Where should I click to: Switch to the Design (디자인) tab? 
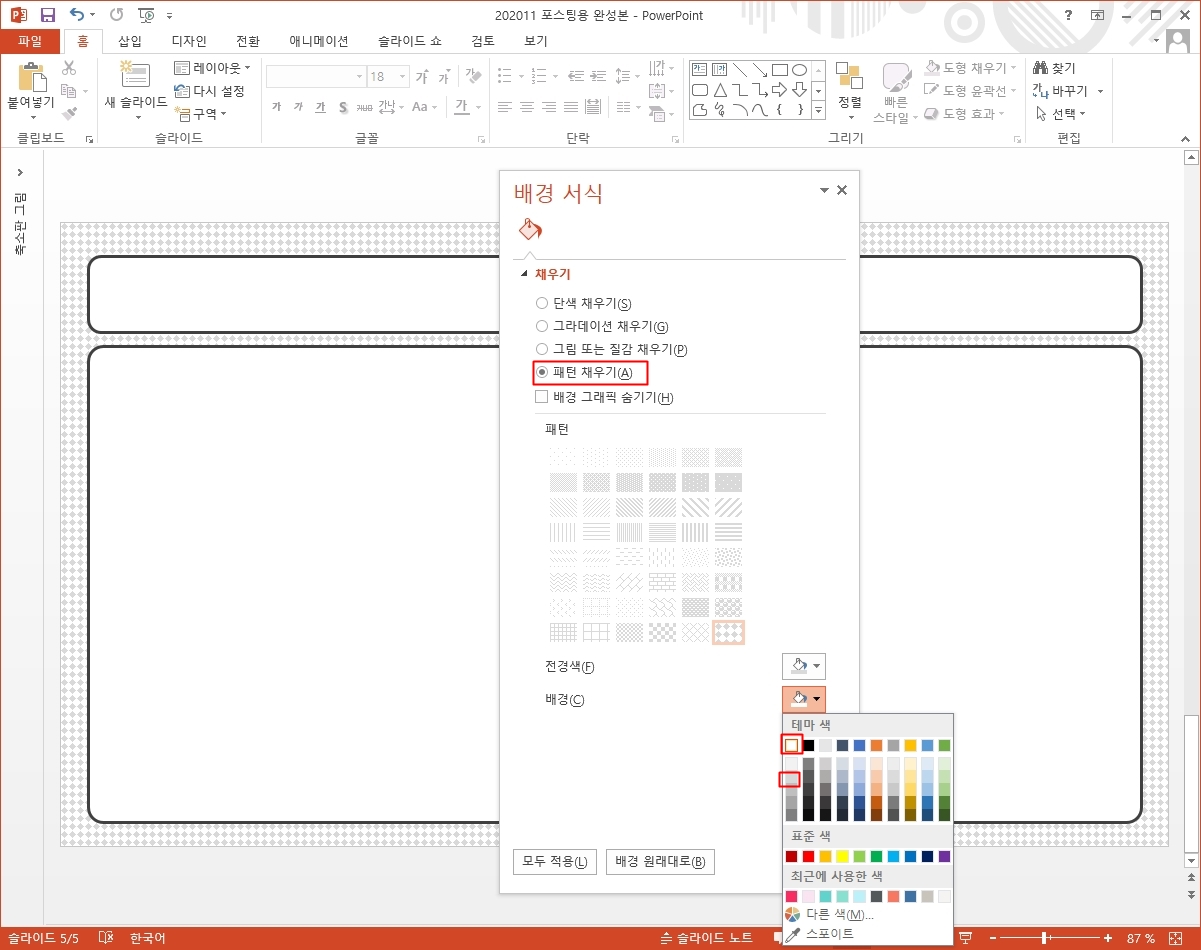189,41
